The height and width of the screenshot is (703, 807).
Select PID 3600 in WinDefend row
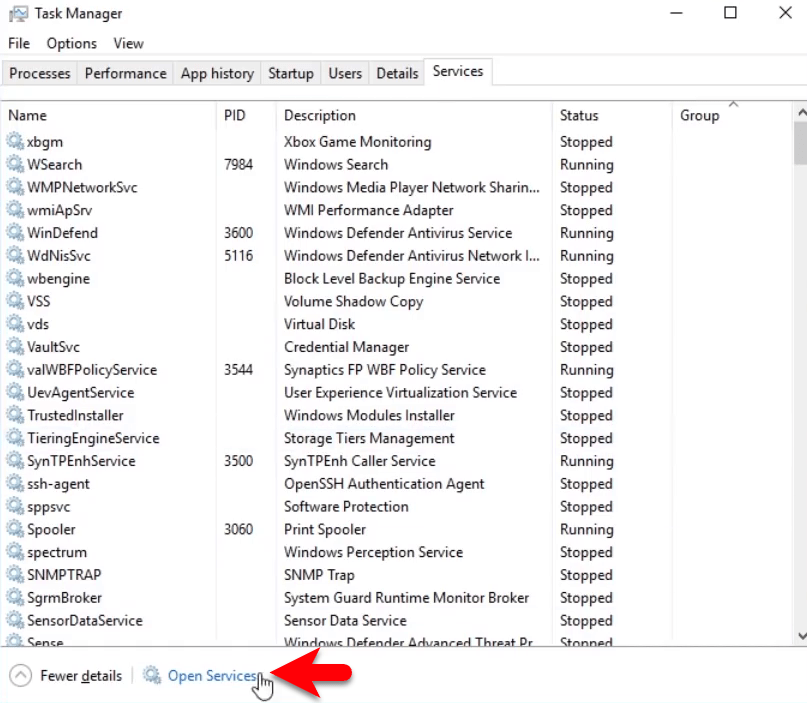click(x=238, y=233)
